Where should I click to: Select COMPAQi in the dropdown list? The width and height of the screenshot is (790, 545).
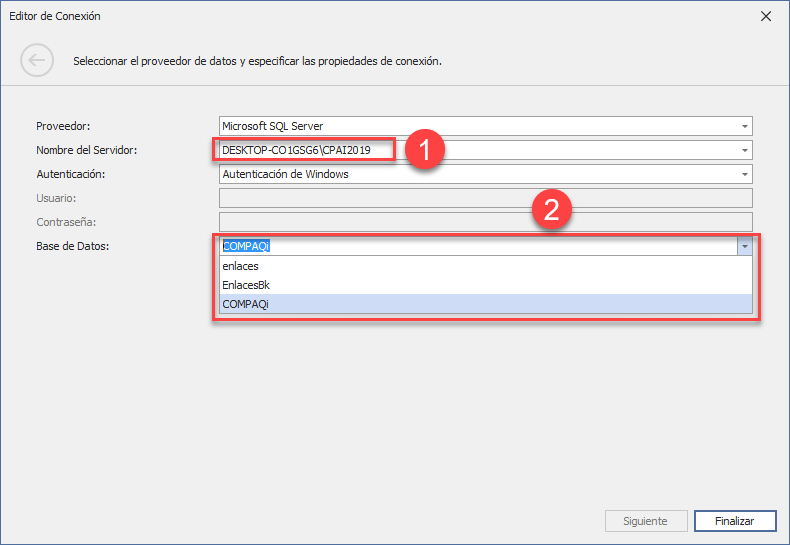coord(486,304)
